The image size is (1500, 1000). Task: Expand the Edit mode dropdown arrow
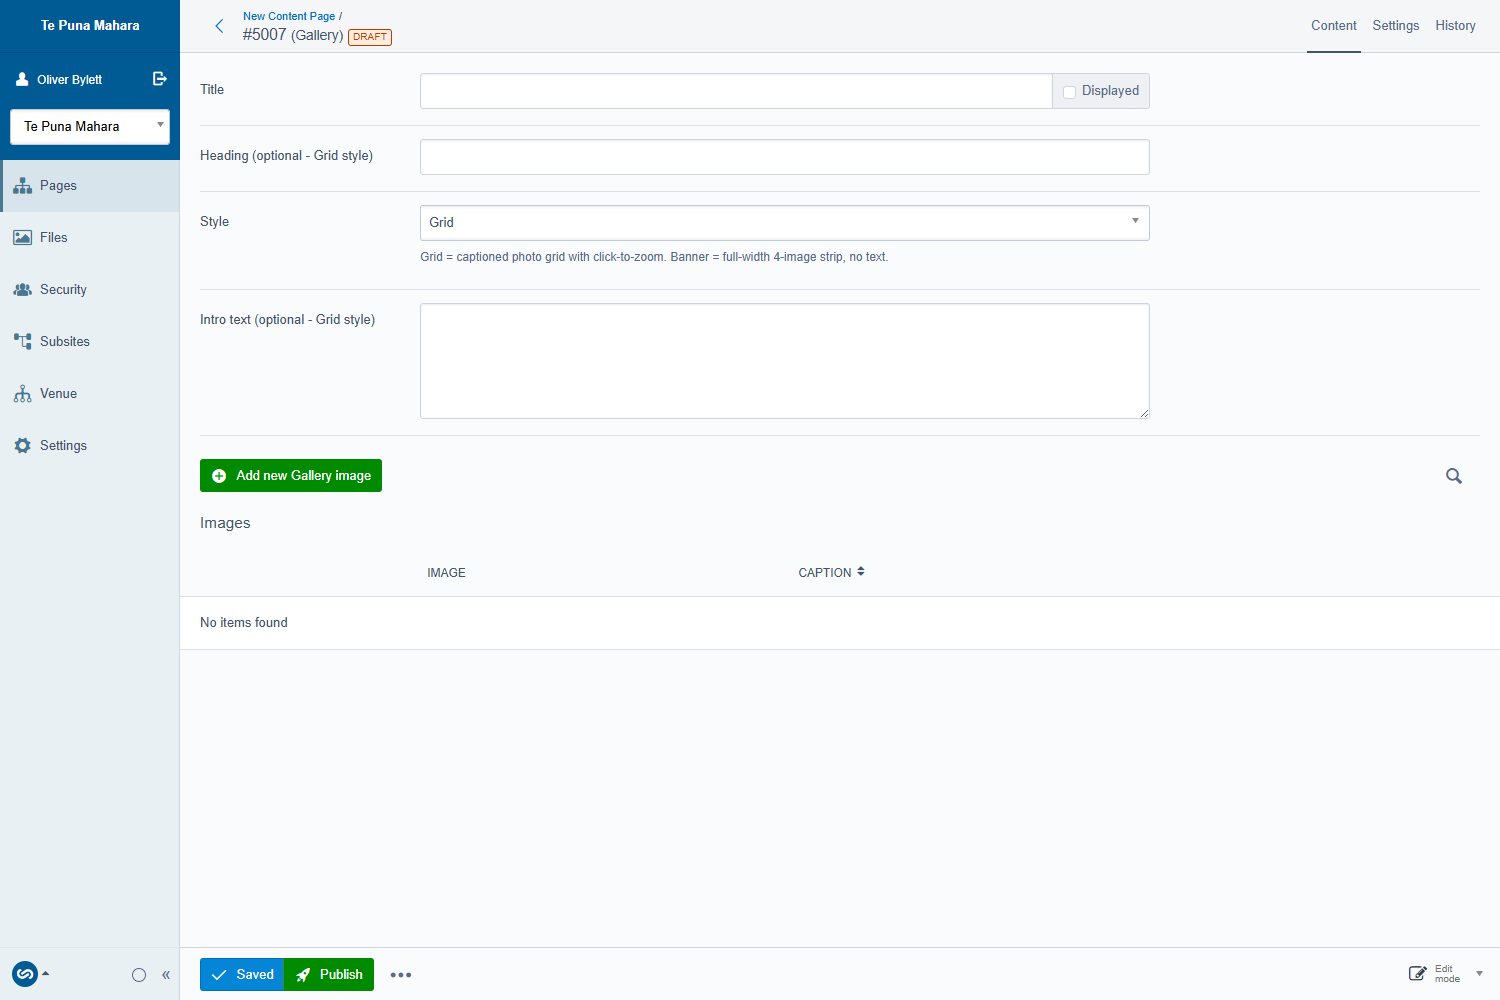click(1479, 974)
